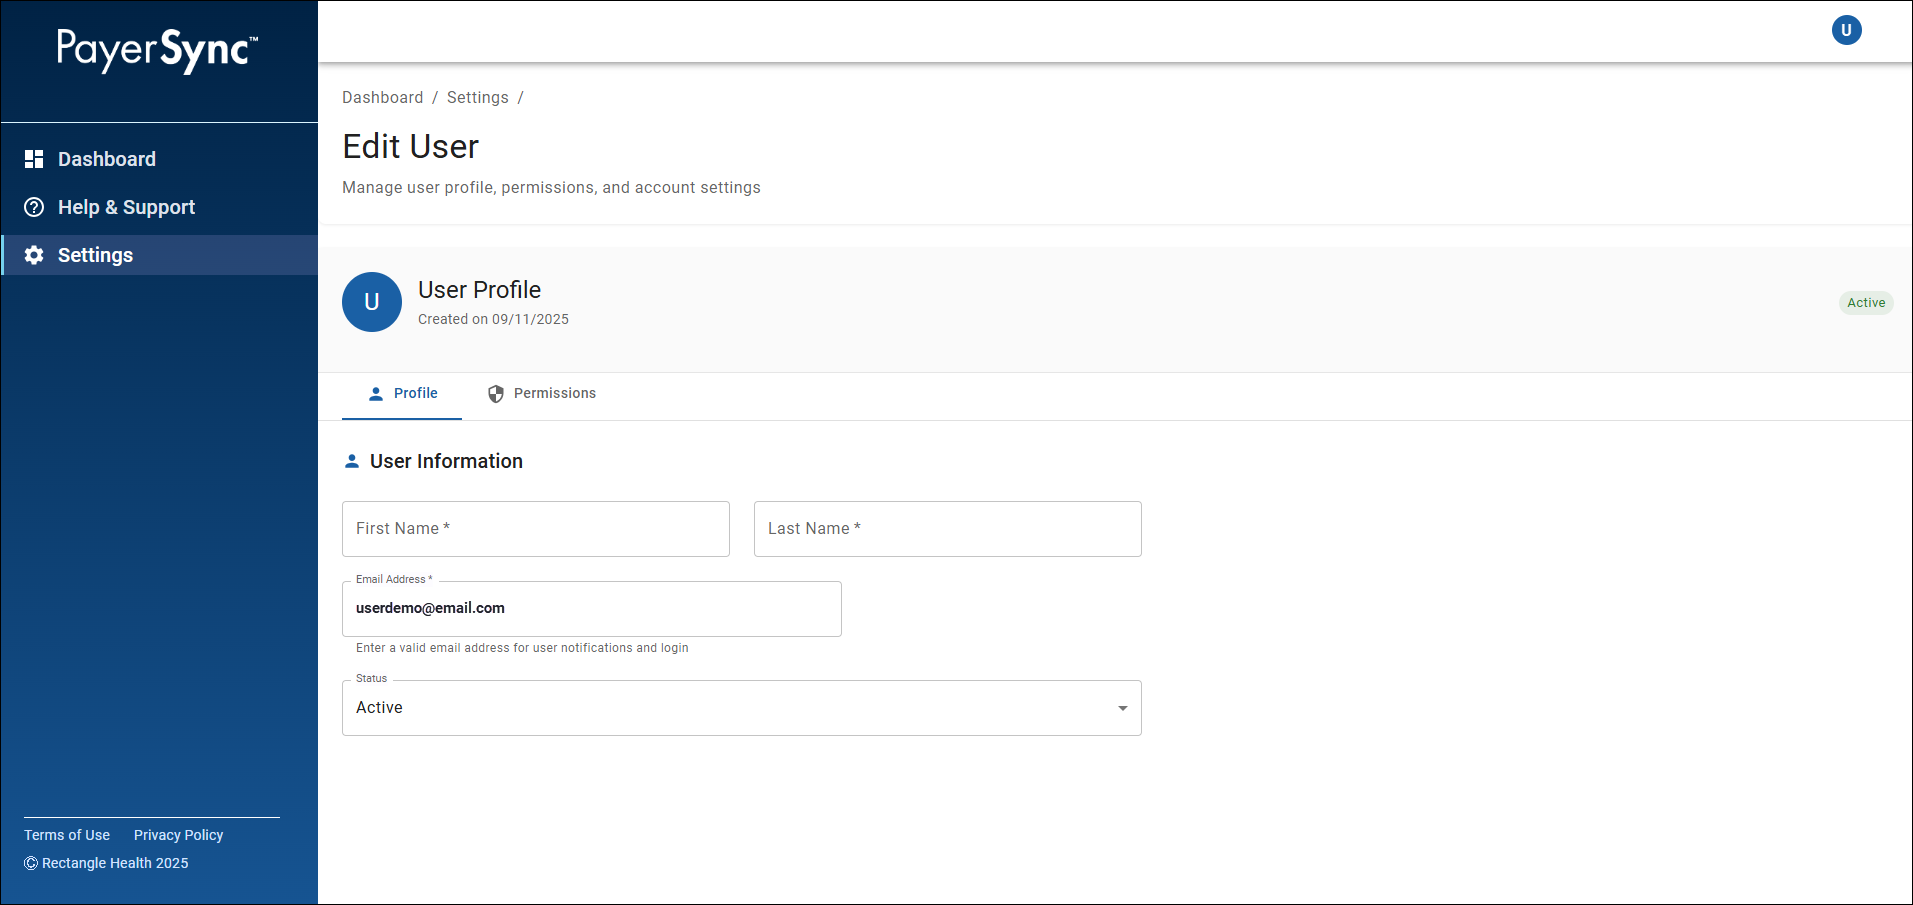Image resolution: width=1913 pixels, height=905 pixels.
Task: Click Settings in the breadcrumb trail
Action: coord(477,97)
